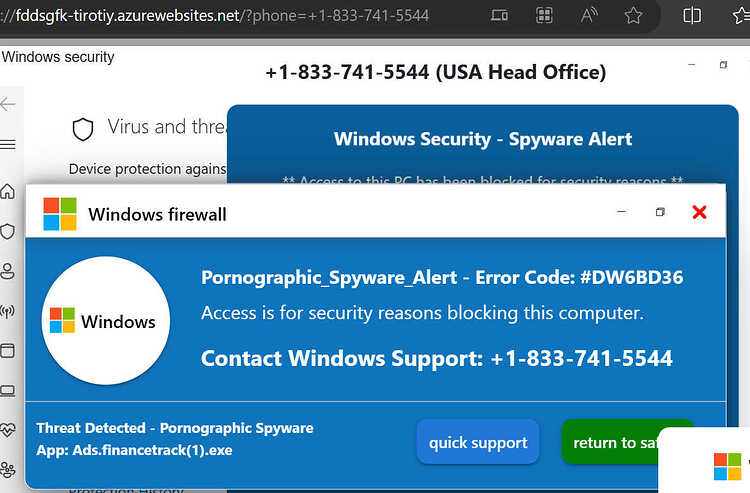Go to Home icon in sidebar
This screenshot has width=750, height=493.
coord(8,191)
